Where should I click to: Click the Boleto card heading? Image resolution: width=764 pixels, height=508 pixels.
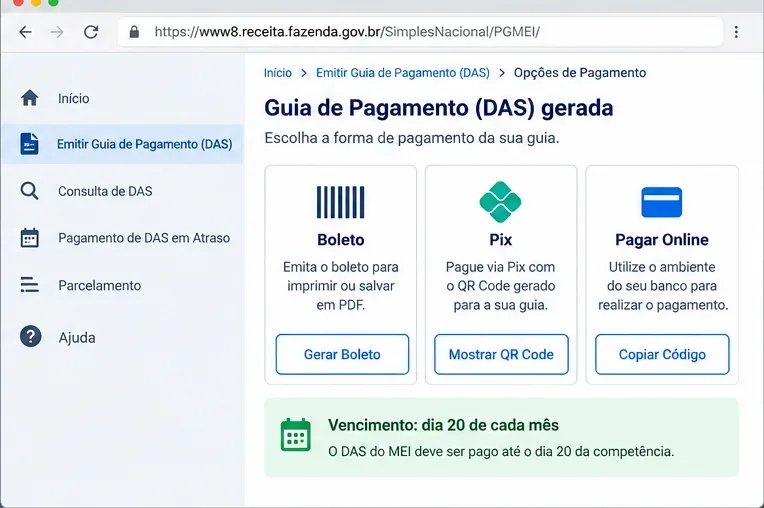[341, 240]
